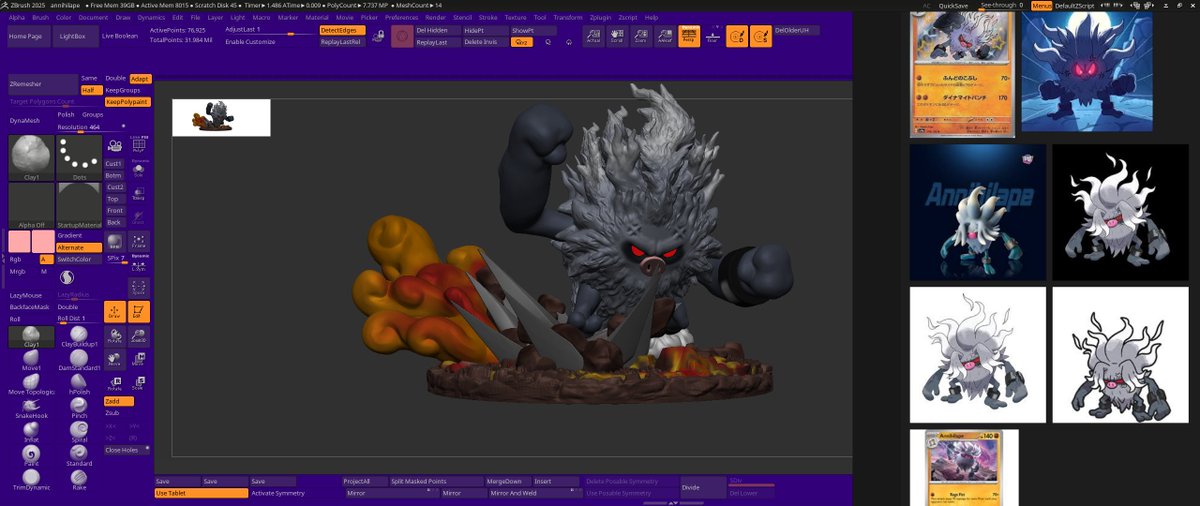Click the blue Annihilape reference image

[x=978, y=212]
